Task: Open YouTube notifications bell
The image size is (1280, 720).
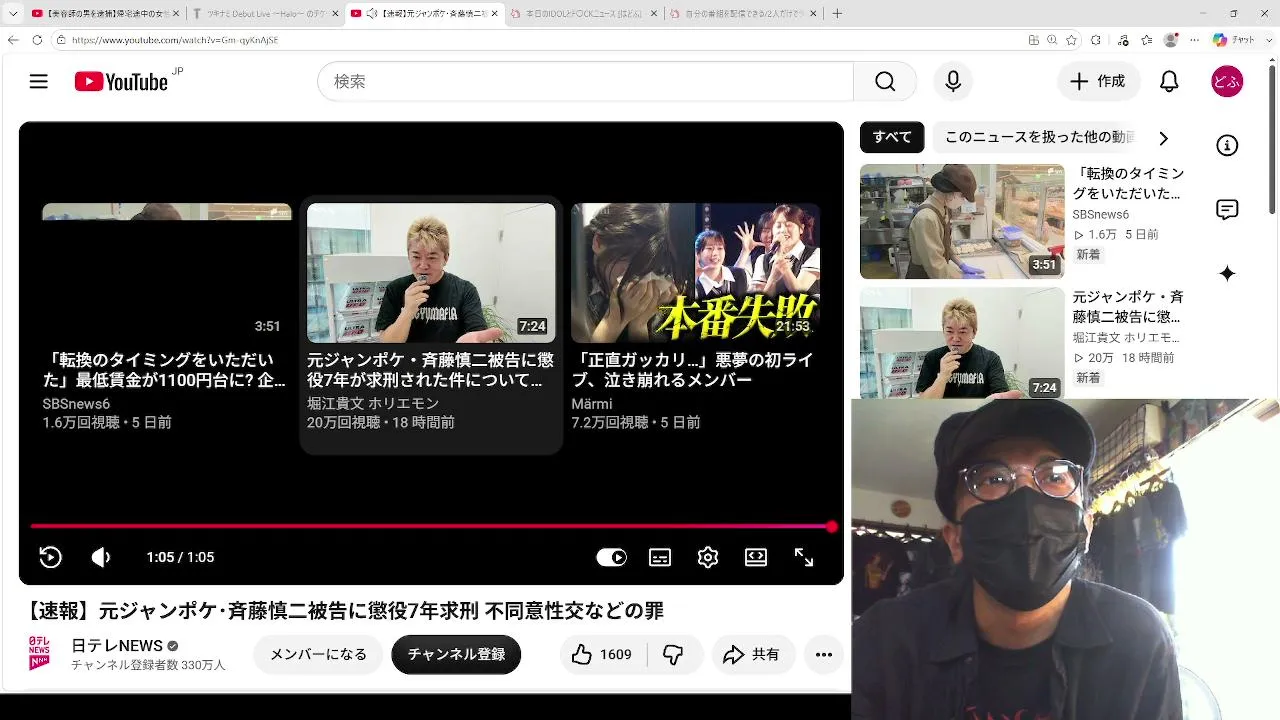Action: click(1169, 82)
